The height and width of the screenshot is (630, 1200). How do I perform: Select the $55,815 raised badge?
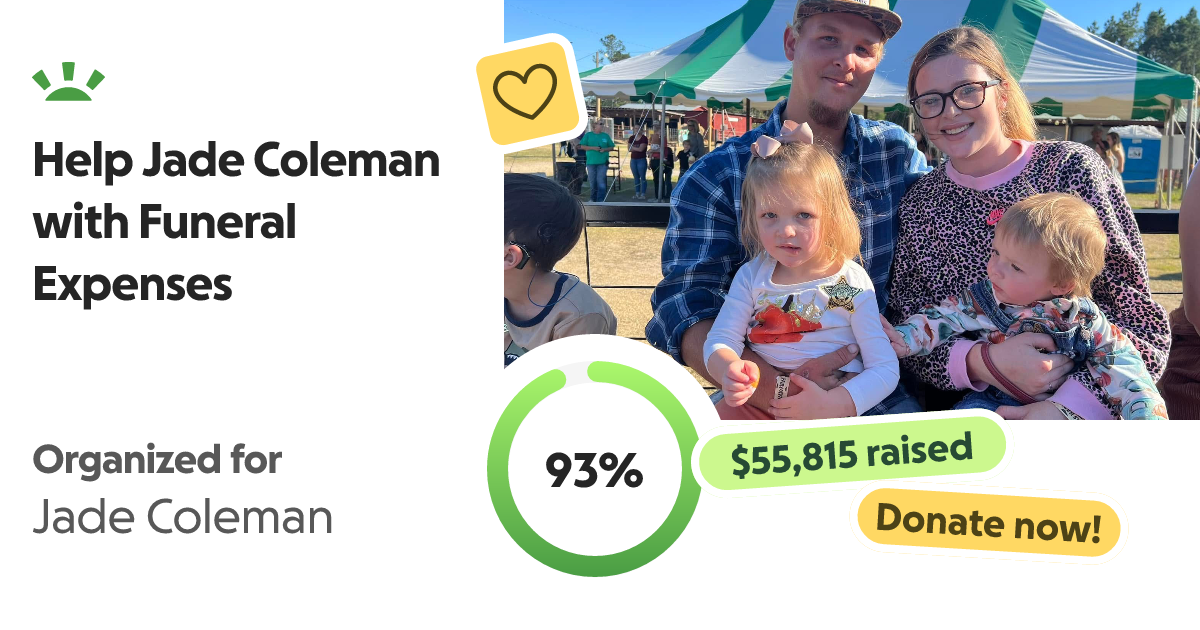(x=851, y=453)
